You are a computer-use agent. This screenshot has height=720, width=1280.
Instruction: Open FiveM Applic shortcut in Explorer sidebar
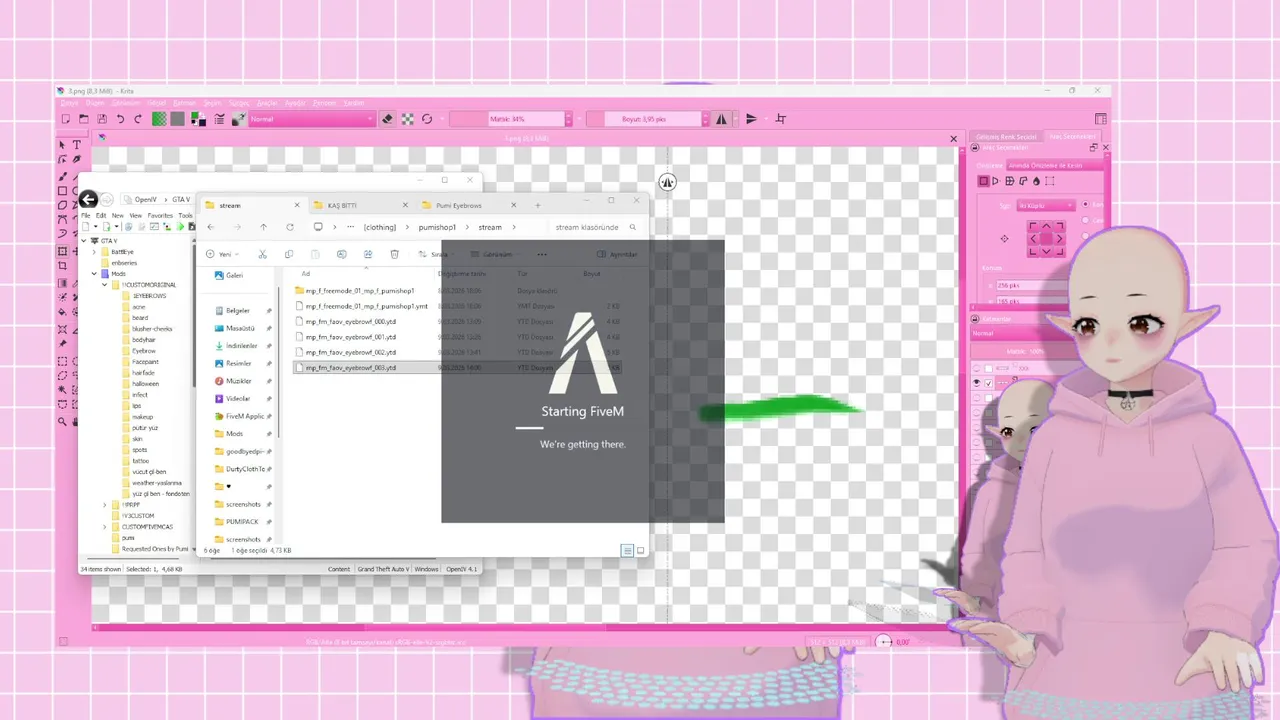click(239, 416)
